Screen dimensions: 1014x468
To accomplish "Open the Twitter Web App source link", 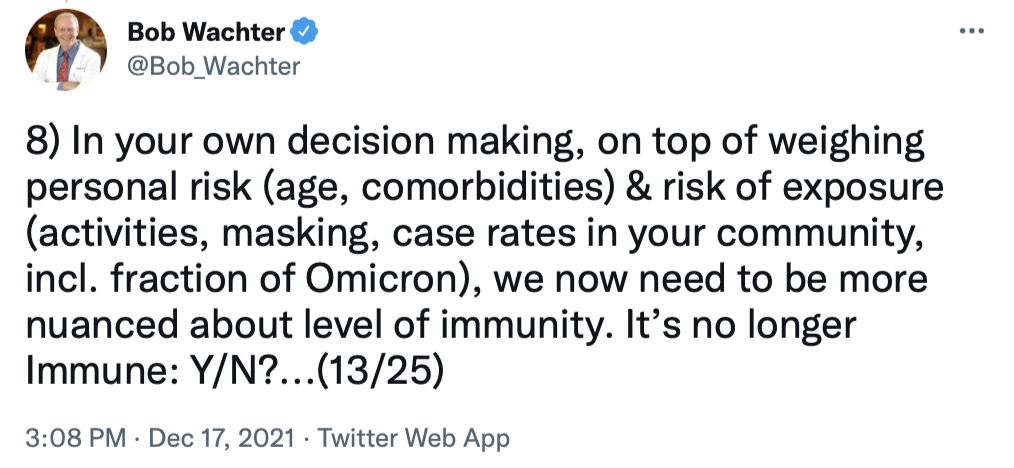I will (x=414, y=437).
